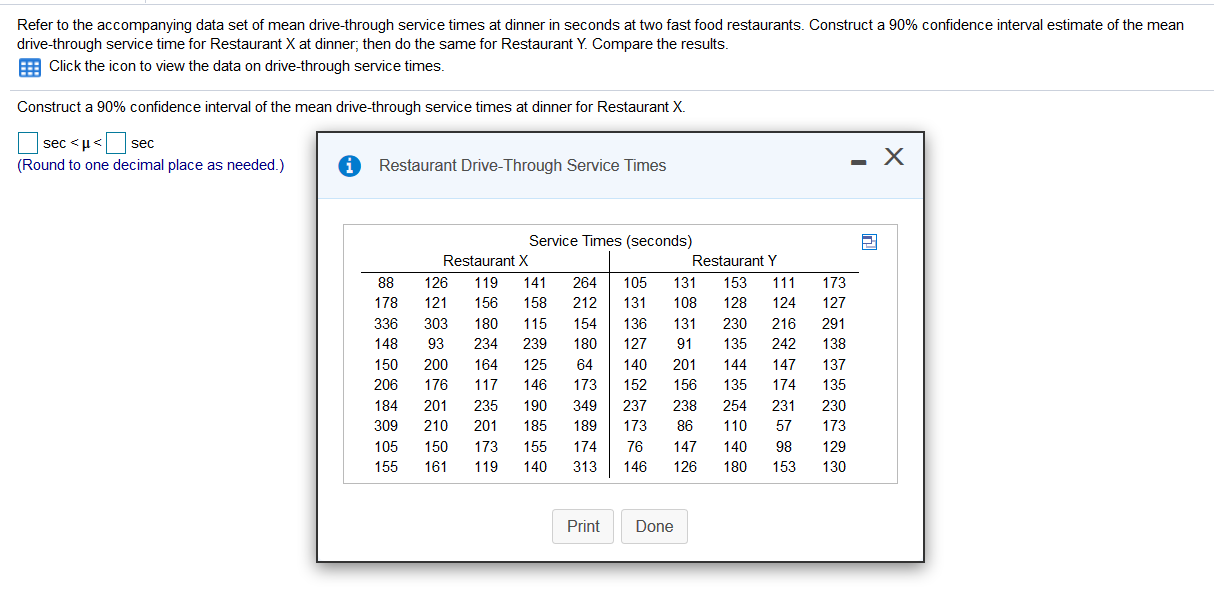Click cell 57 in Restaurant Y

click(x=784, y=426)
